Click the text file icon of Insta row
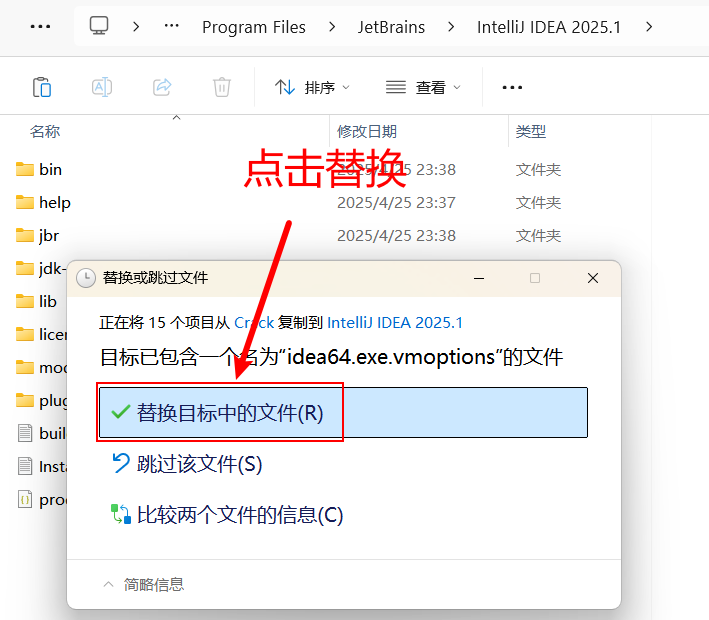This screenshot has width=709, height=620. click(25, 466)
